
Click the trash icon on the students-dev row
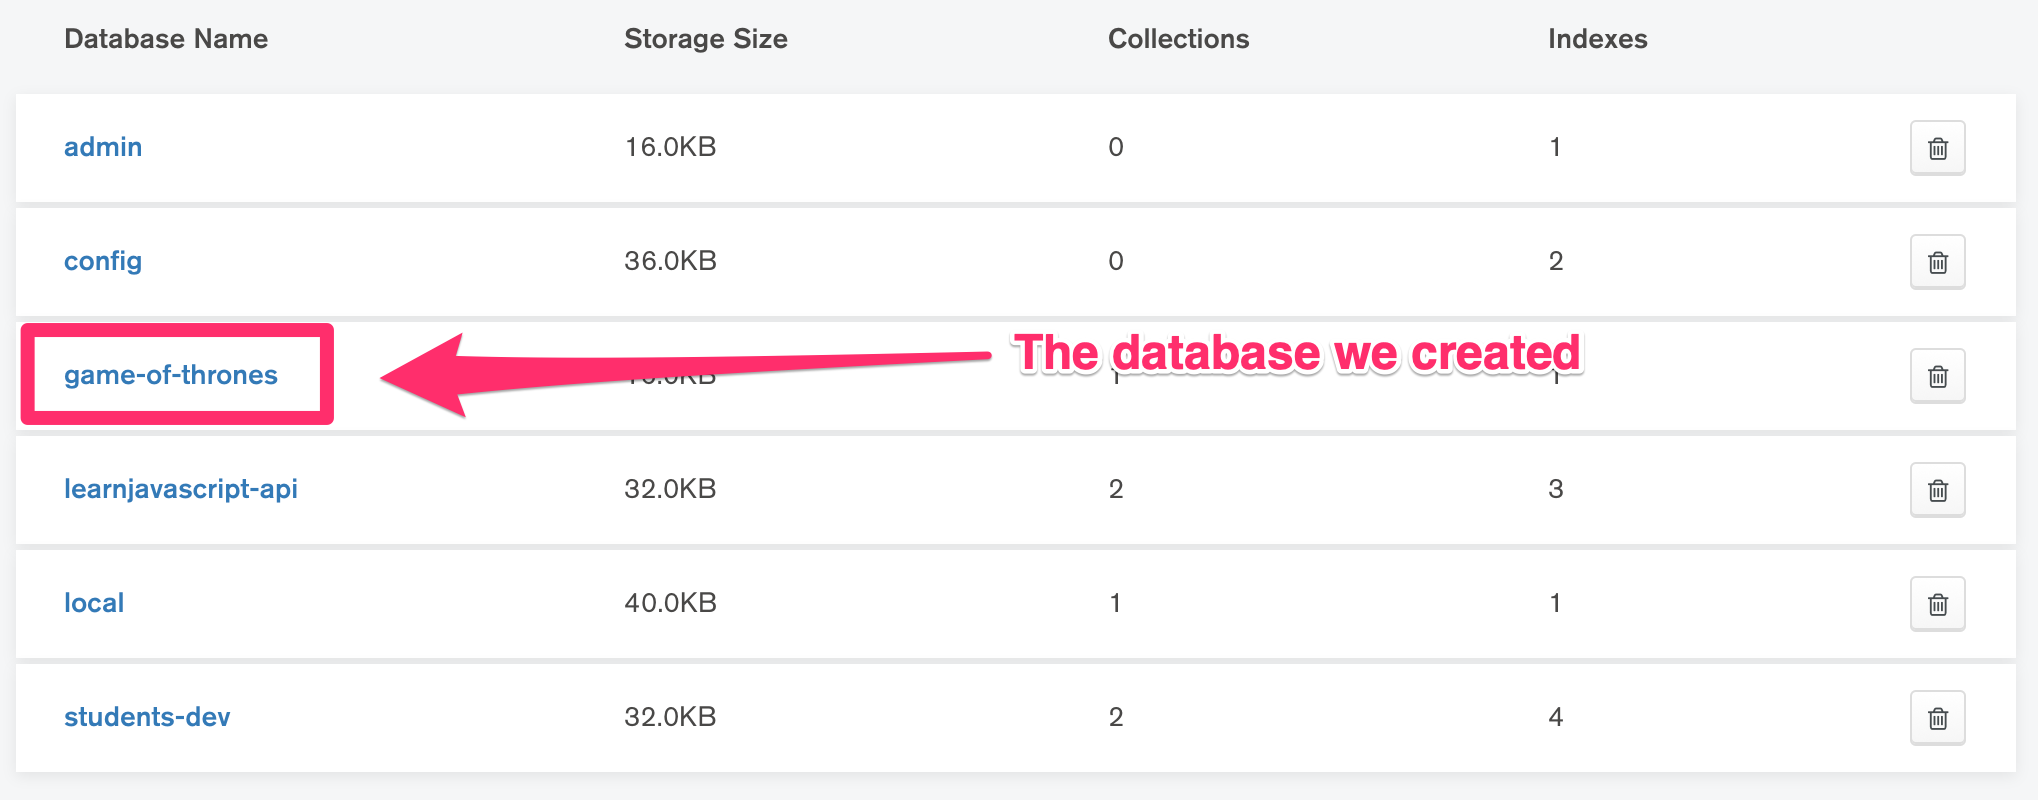tap(1937, 717)
